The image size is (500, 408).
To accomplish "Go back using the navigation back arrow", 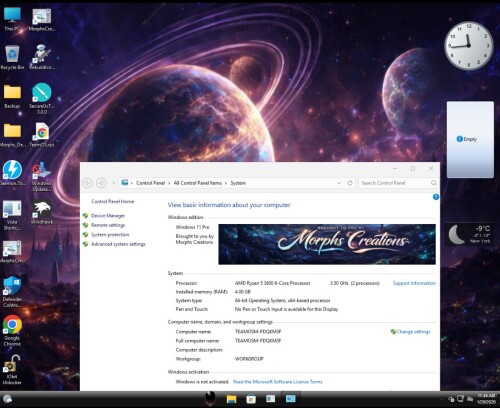I will (x=88, y=183).
